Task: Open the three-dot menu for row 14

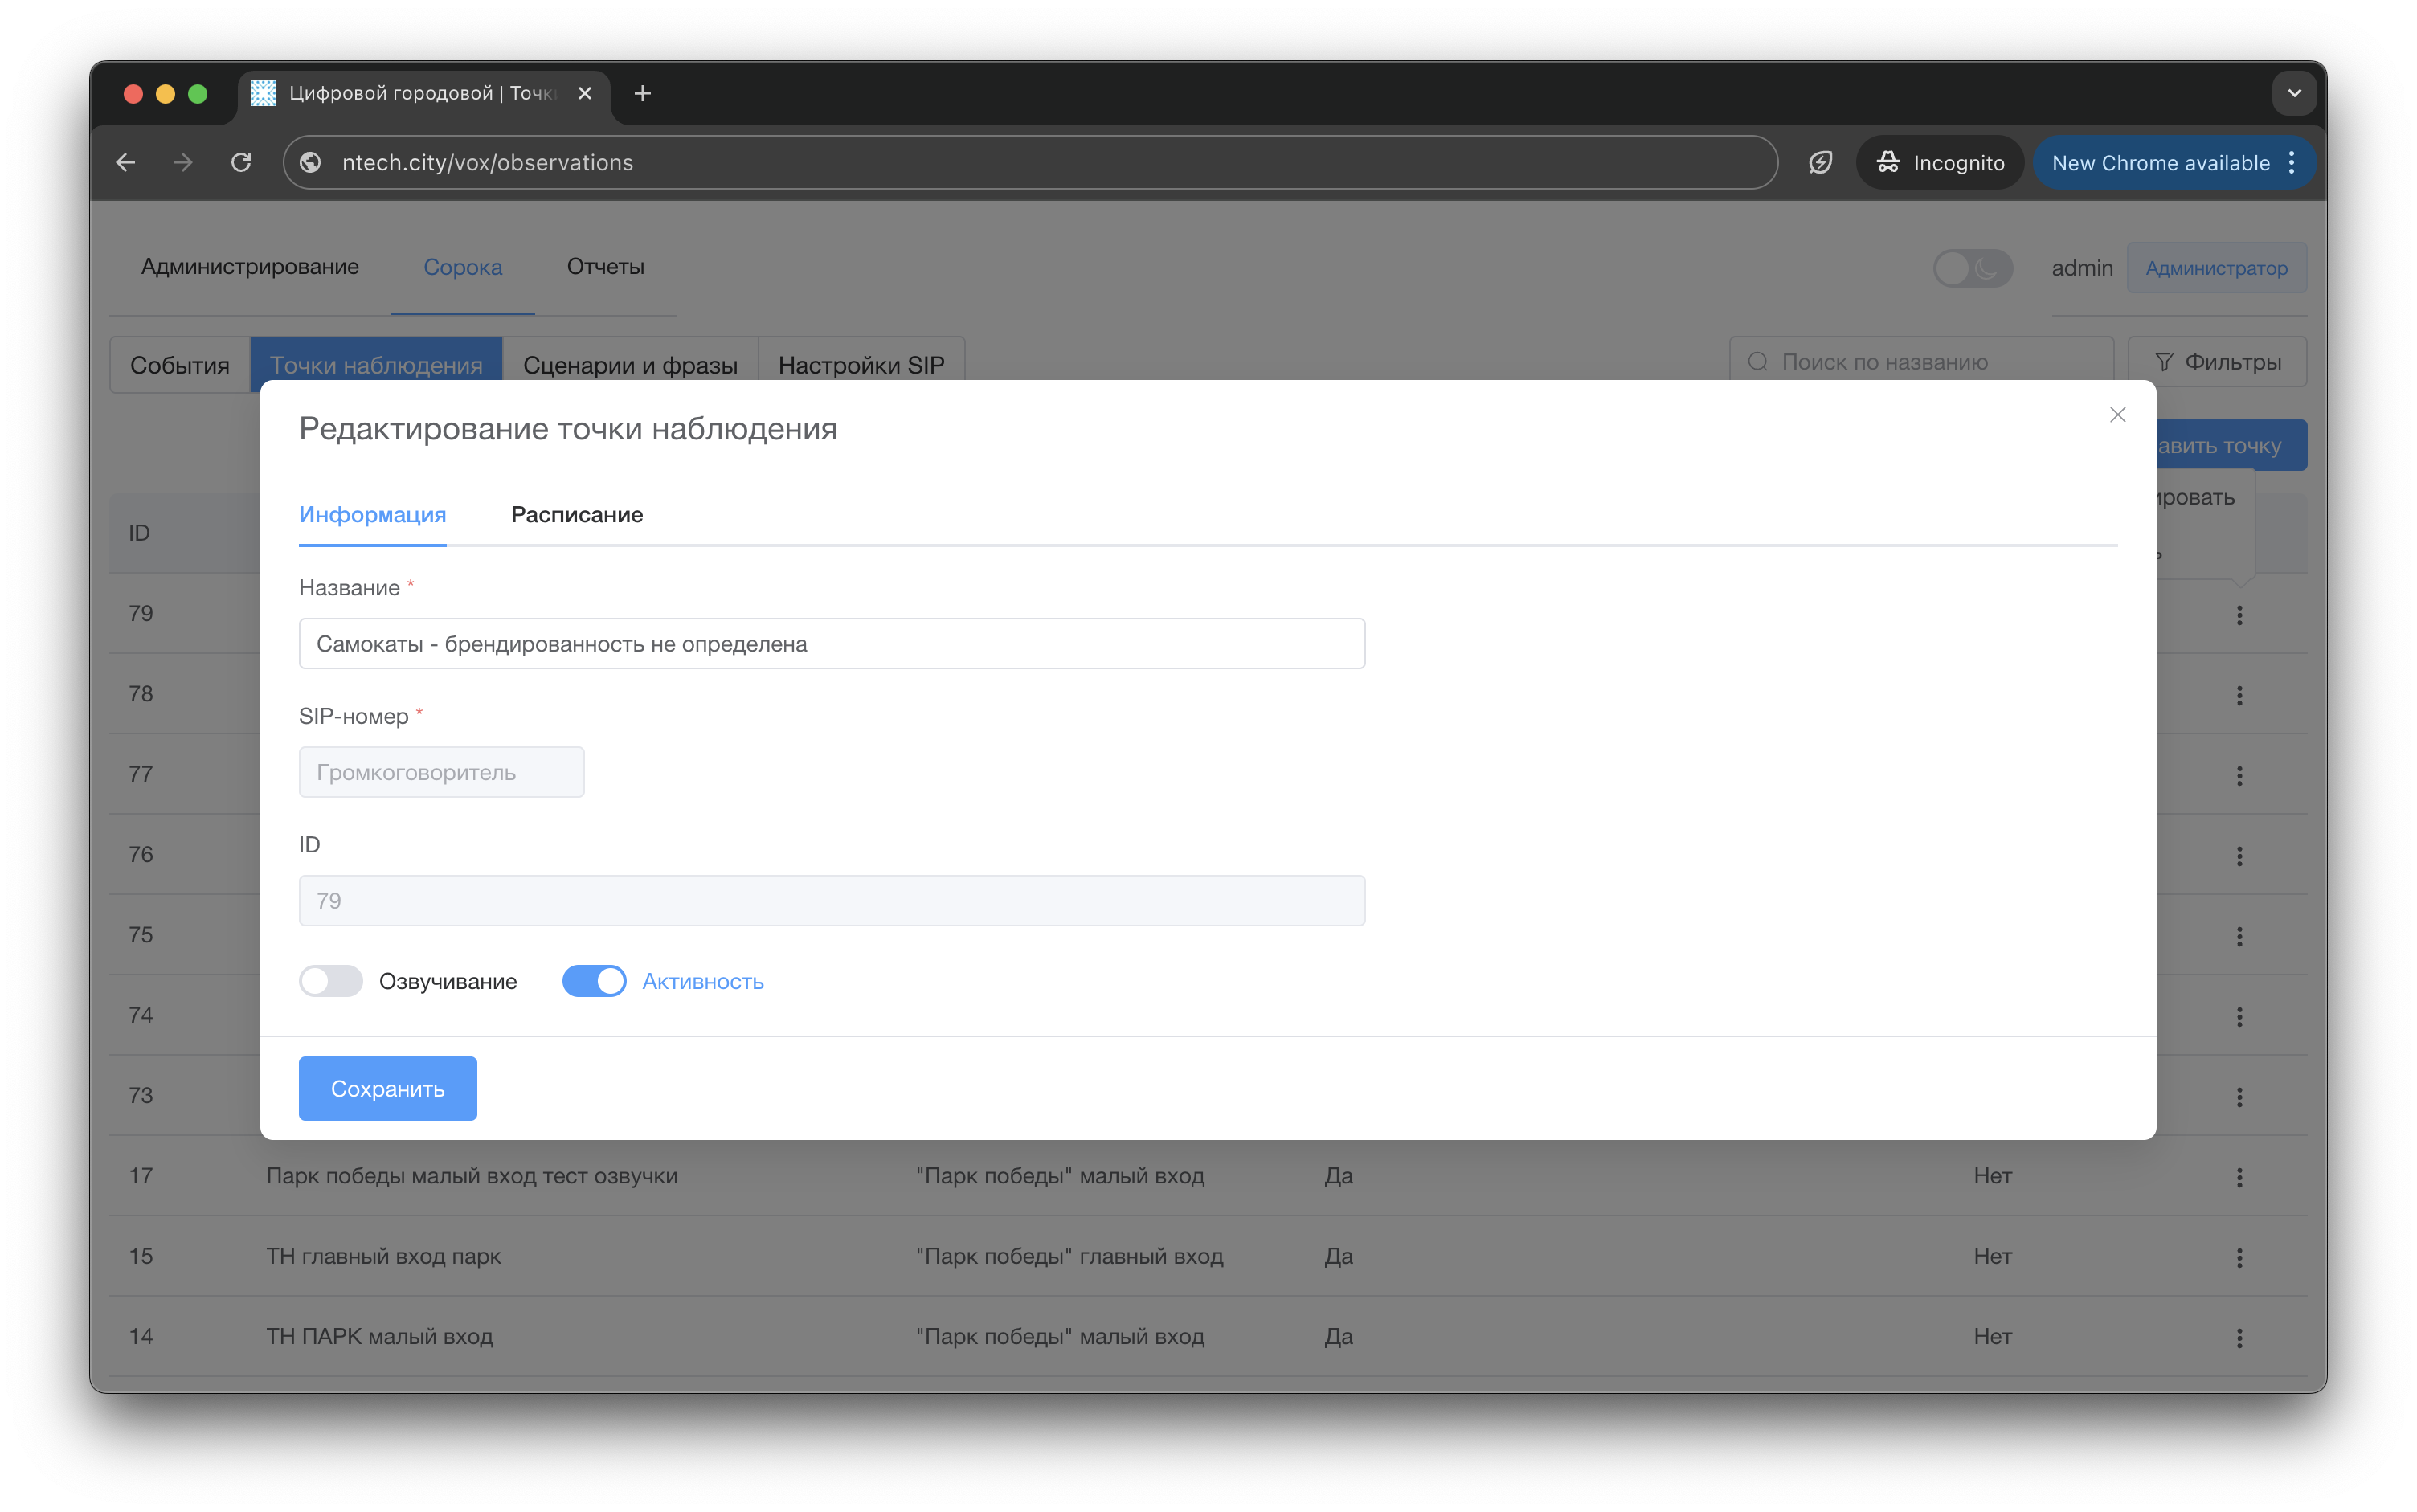Action: point(2239,1338)
